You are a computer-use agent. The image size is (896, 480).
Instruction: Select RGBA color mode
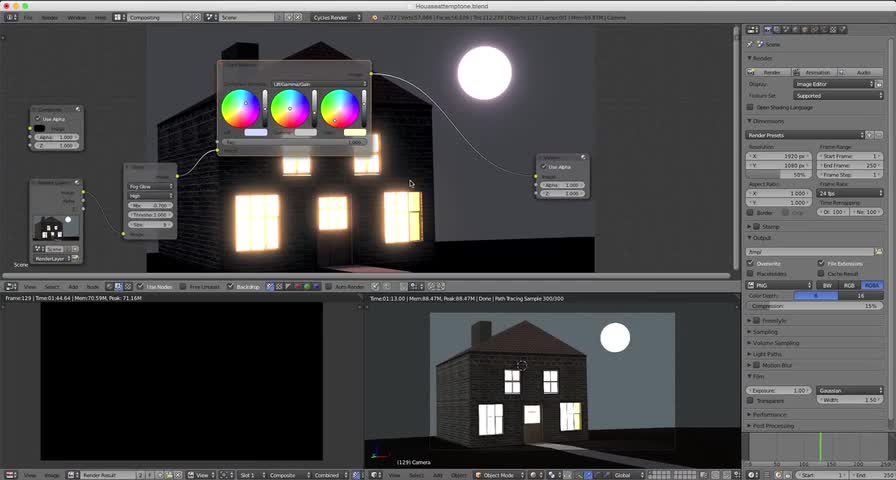(x=872, y=285)
